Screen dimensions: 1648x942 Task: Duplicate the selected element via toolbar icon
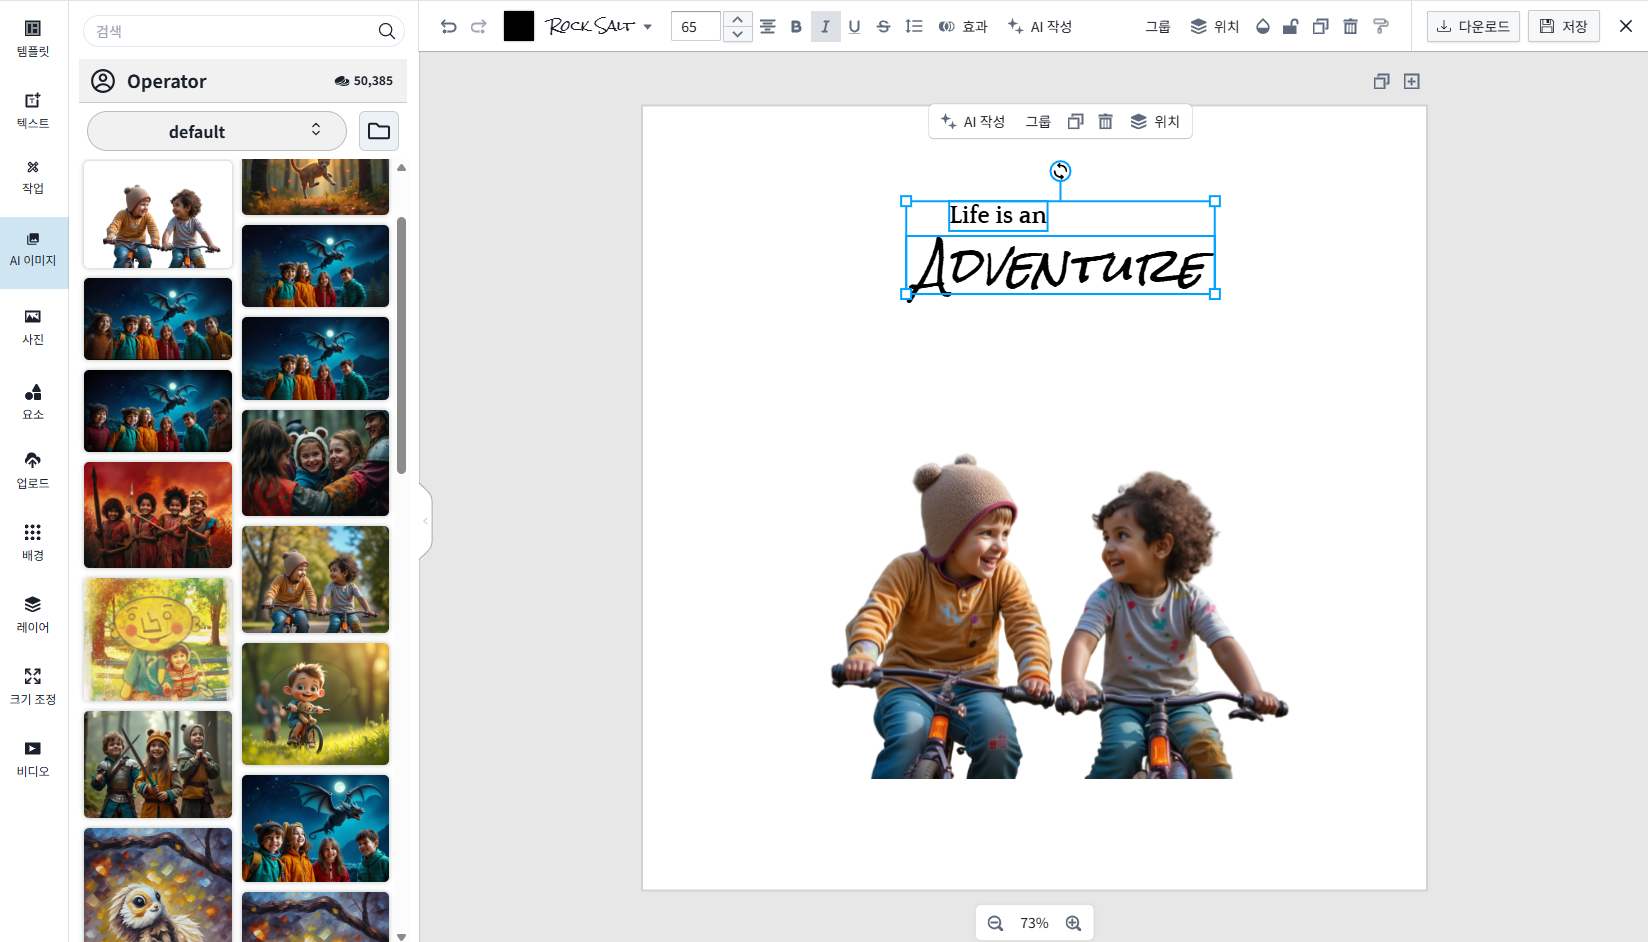point(1320,26)
